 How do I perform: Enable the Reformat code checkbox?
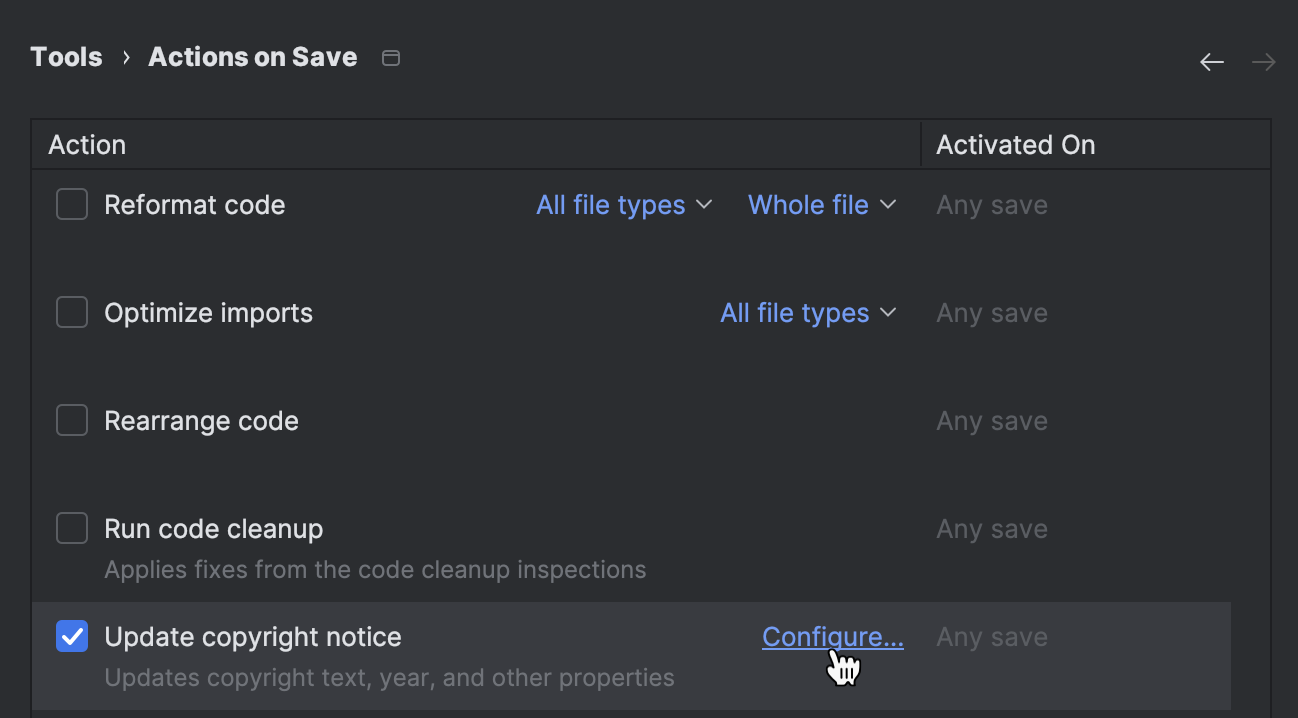[x=71, y=203]
